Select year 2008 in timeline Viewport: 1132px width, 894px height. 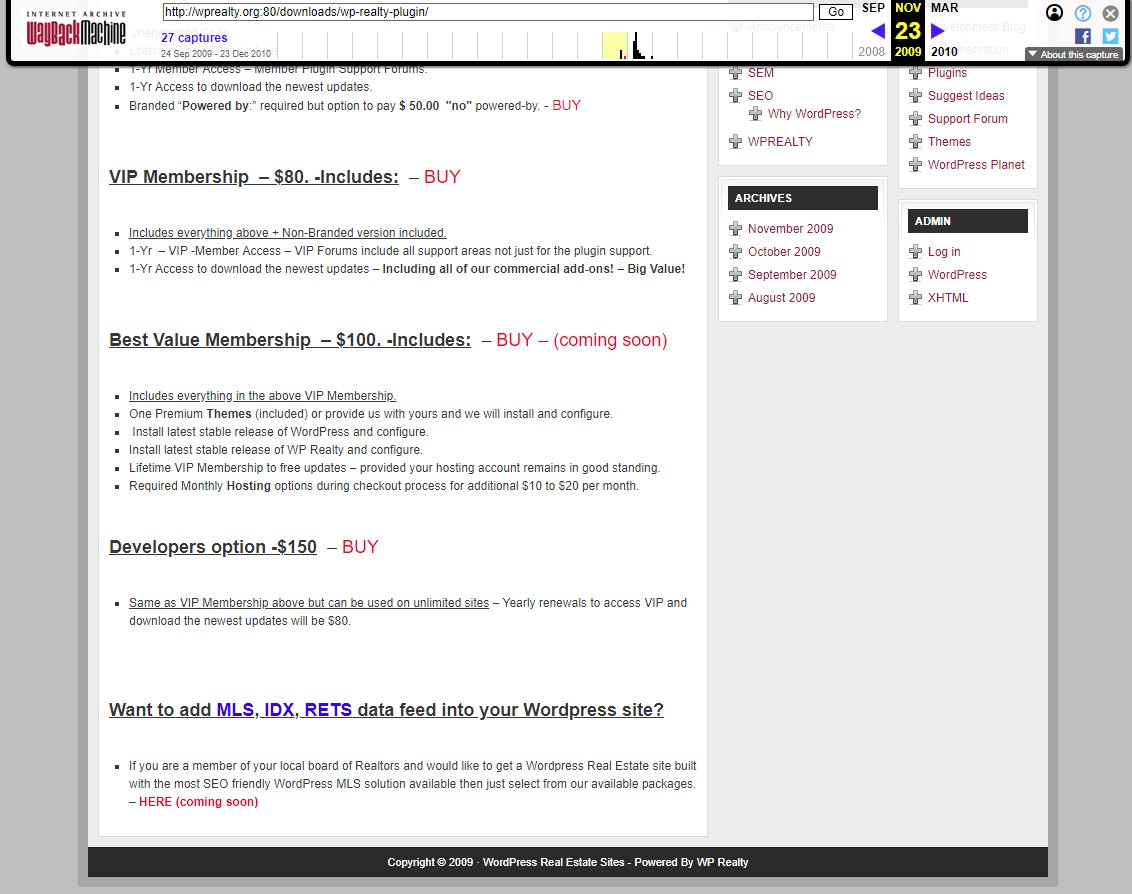point(871,51)
